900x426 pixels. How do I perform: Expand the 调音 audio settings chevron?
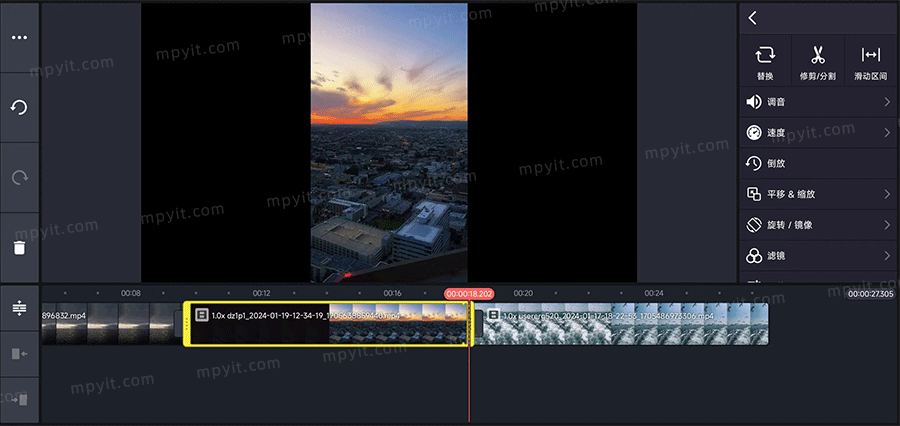(887, 102)
